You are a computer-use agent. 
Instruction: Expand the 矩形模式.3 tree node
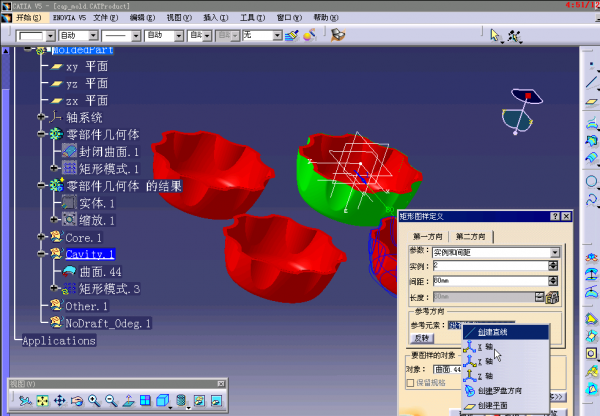[x=54, y=288]
